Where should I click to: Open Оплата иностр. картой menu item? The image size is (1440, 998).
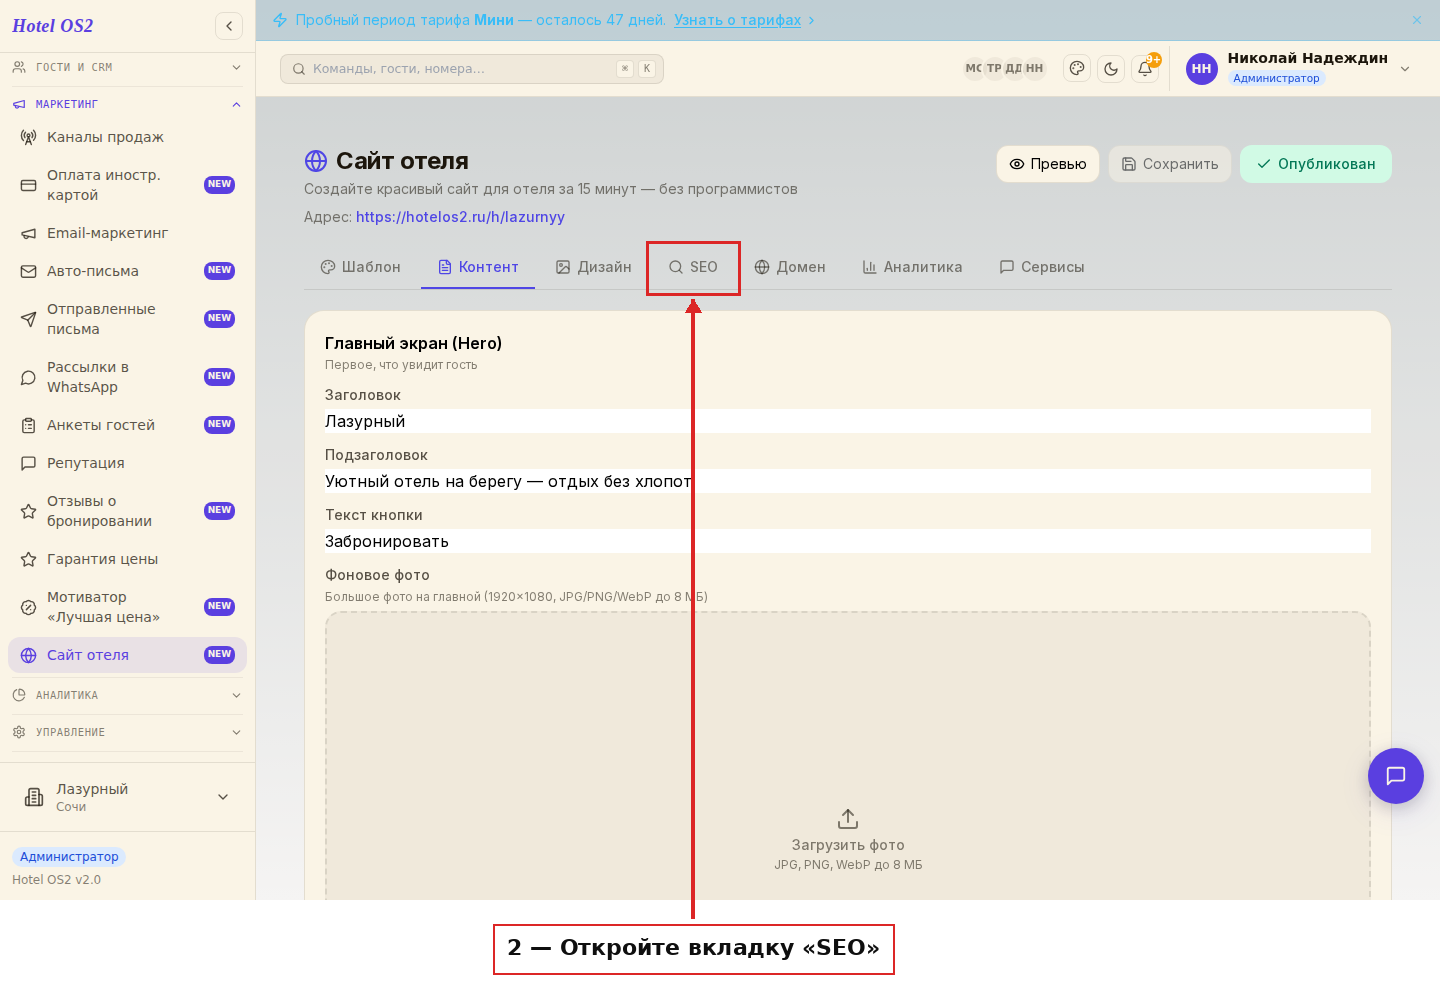[127, 185]
